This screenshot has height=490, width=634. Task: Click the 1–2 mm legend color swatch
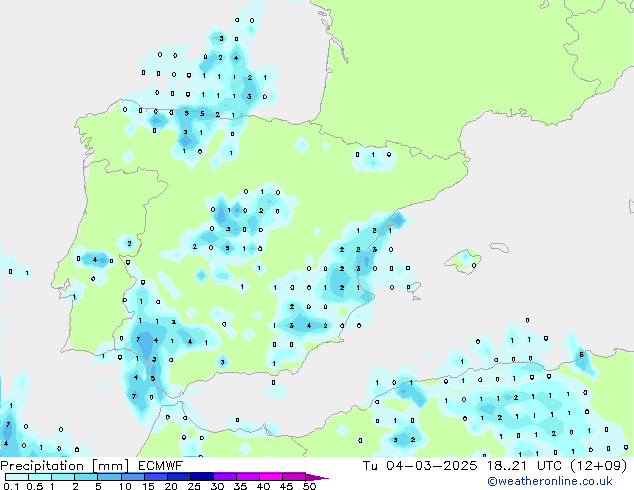(x=63, y=477)
